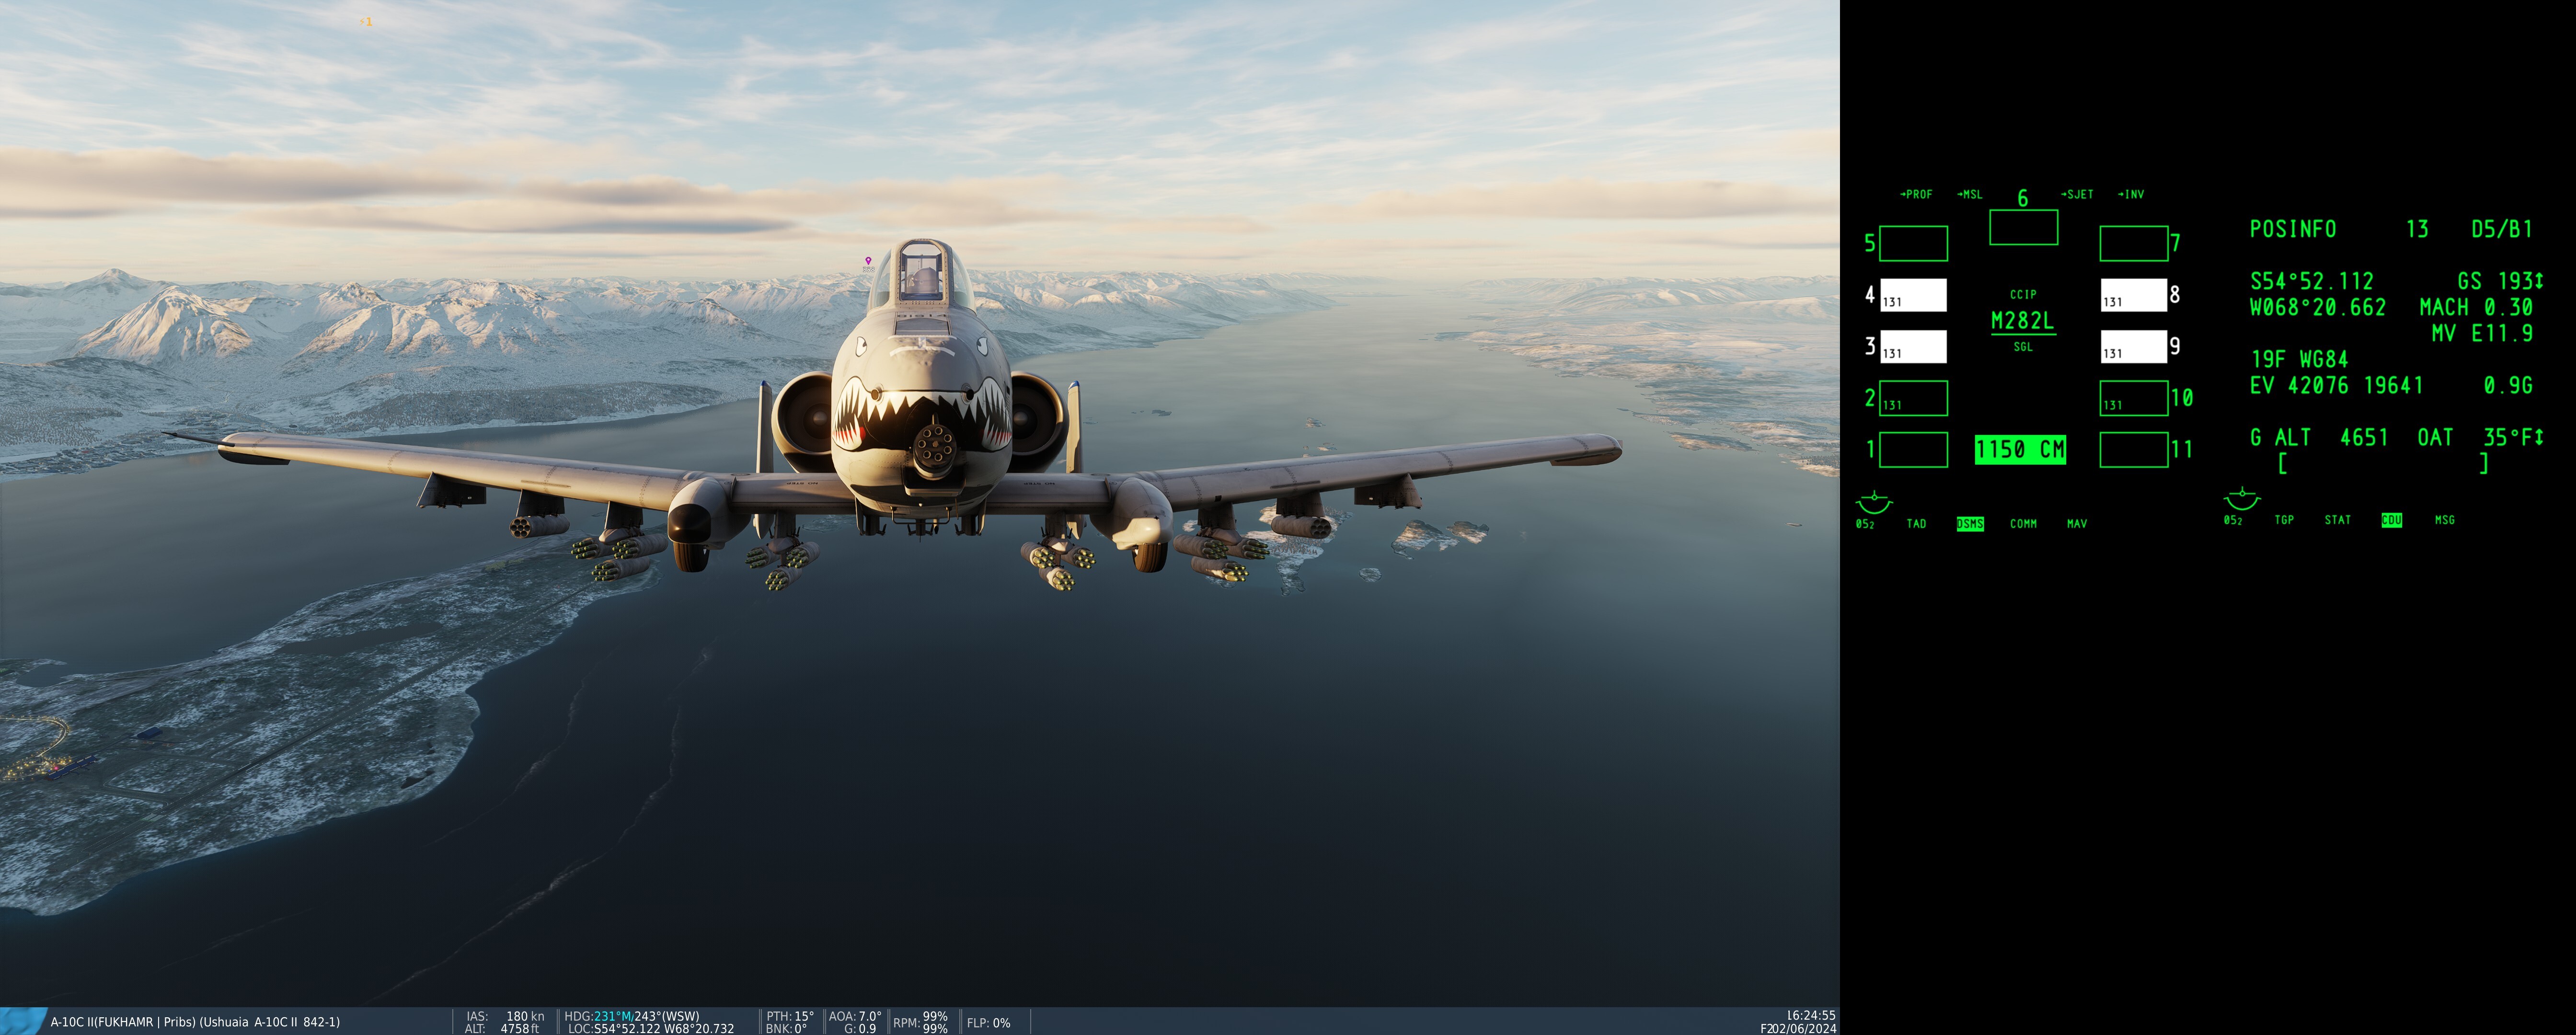Click the 1150 CM gun rounds indicator
Viewport: 2576px width, 1035px height.
[x=2020, y=450]
